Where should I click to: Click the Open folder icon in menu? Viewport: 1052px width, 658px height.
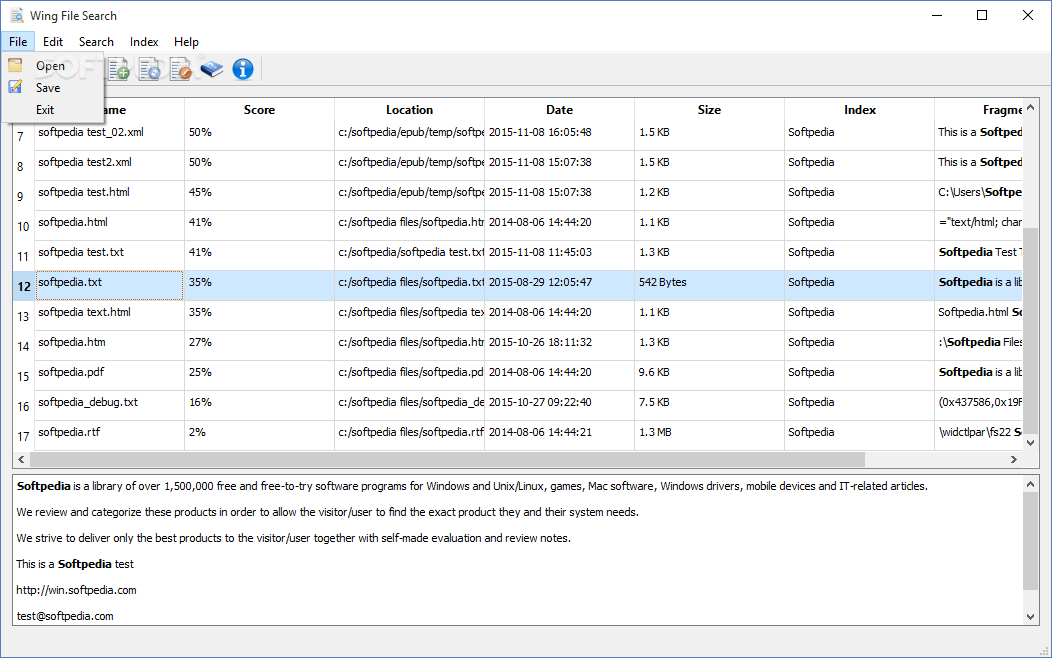coord(15,65)
